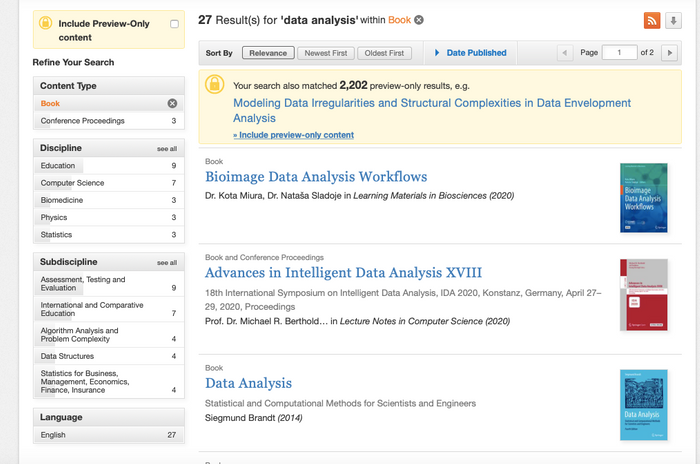
Task: Filter by Assessment, Testing and Evaluation
Action: [108, 284]
